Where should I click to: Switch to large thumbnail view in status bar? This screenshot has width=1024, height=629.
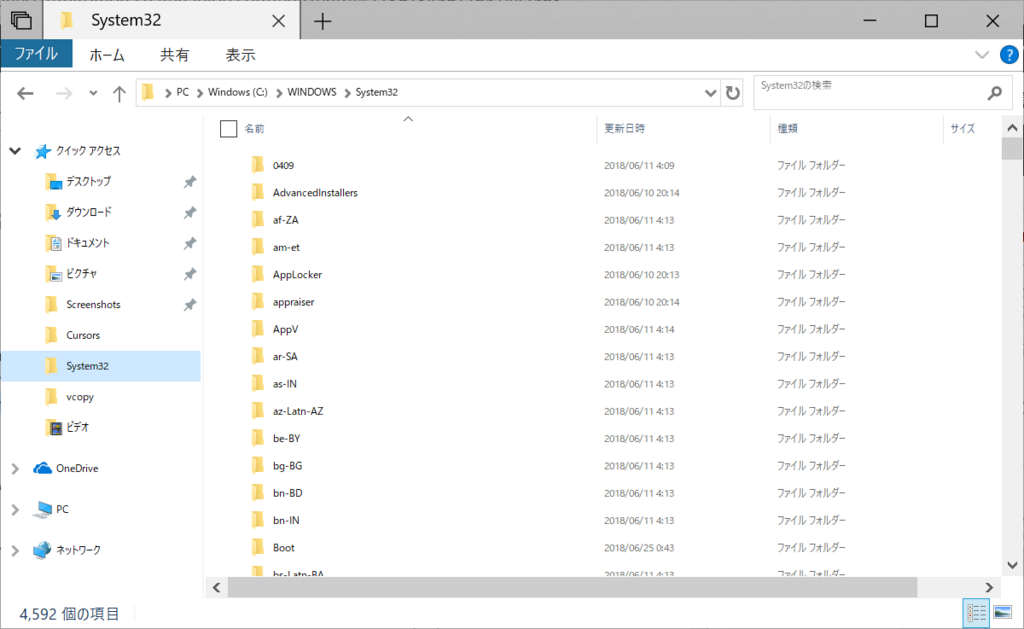pyautogui.click(x=1003, y=612)
